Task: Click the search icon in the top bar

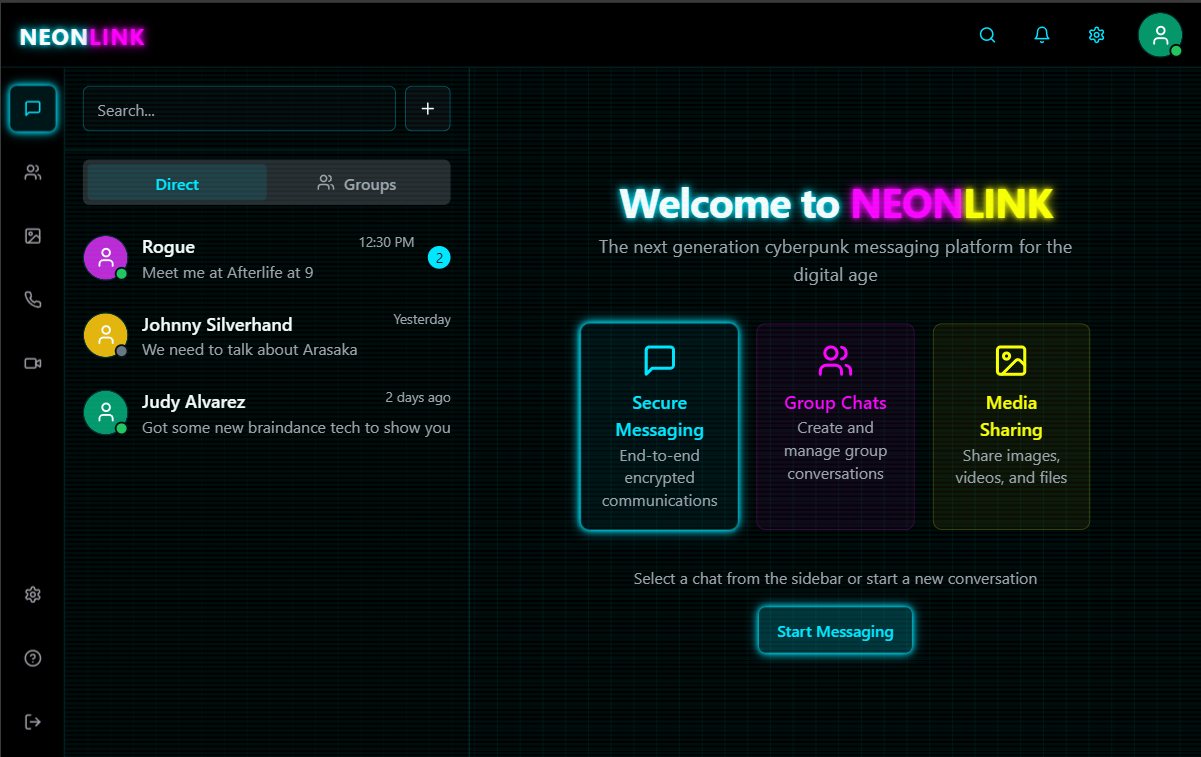Action: (987, 35)
